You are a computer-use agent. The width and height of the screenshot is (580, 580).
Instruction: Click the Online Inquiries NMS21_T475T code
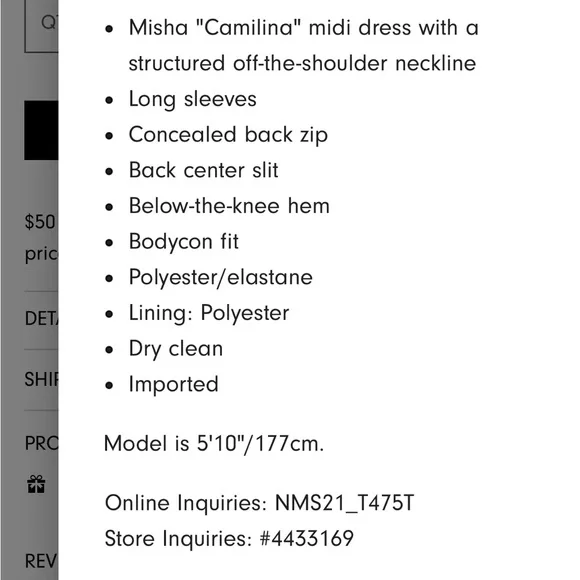click(x=344, y=503)
